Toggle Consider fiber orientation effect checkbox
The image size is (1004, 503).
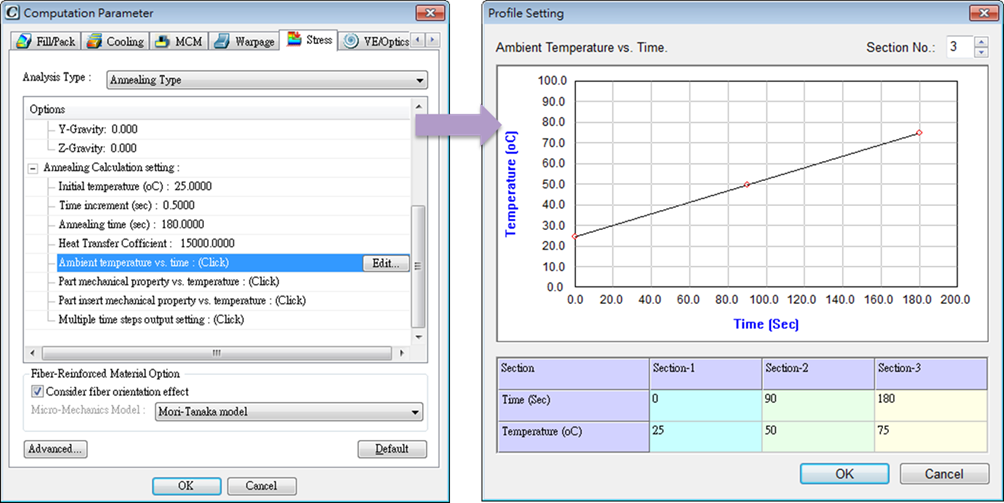(x=38, y=392)
